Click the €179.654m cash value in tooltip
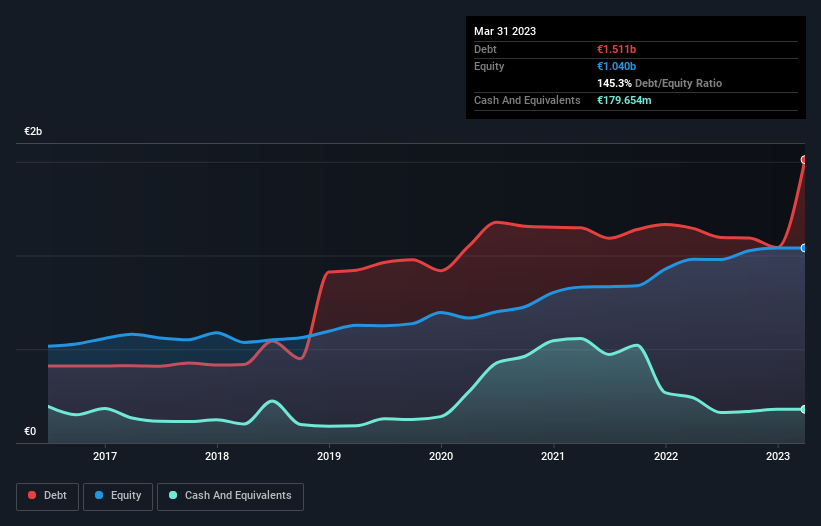This screenshot has width=821, height=526. point(624,100)
